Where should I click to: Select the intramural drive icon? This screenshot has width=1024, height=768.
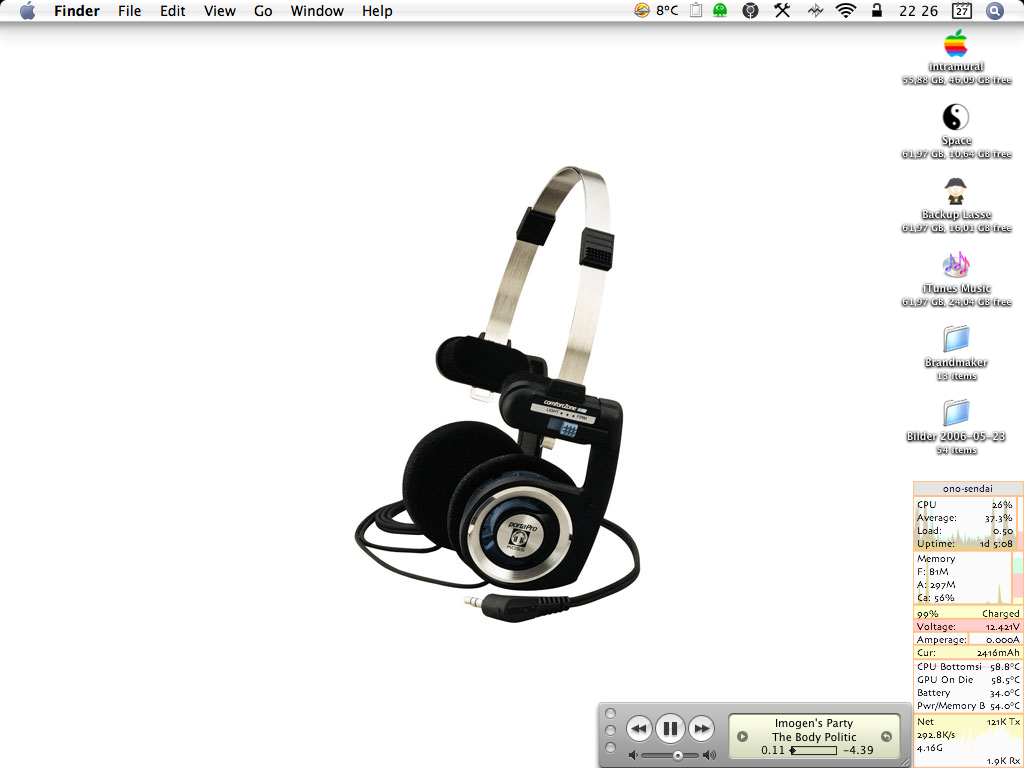tap(955, 44)
